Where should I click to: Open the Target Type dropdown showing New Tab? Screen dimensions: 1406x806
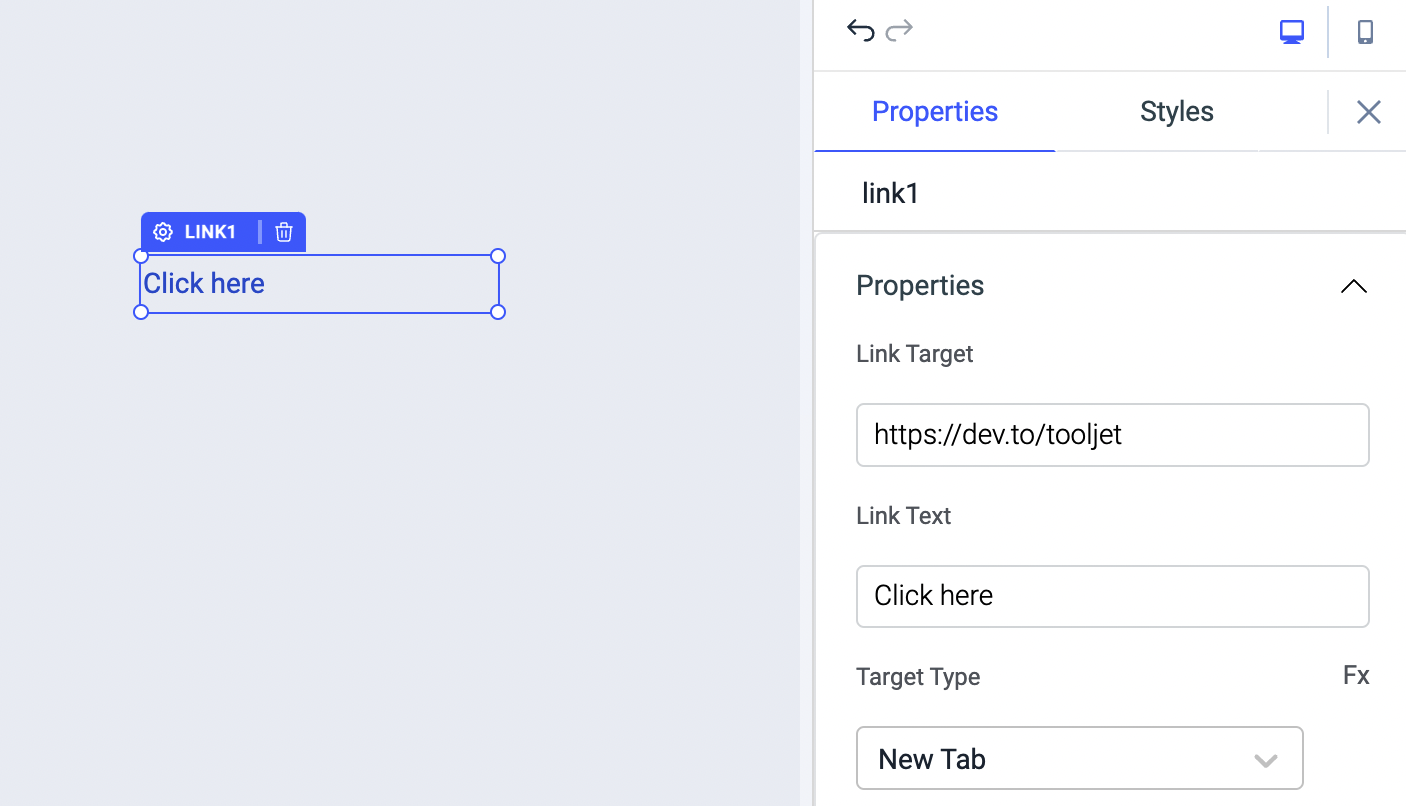1079,759
